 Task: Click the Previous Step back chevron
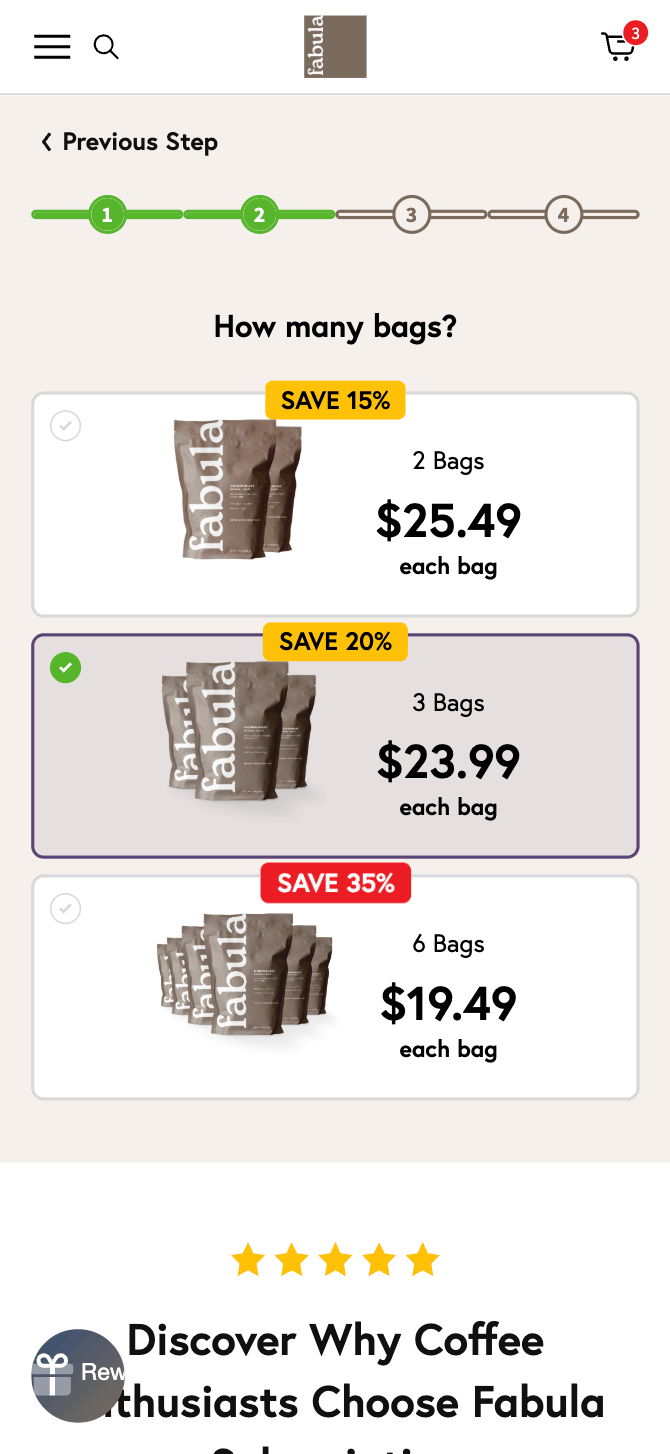pos(46,142)
